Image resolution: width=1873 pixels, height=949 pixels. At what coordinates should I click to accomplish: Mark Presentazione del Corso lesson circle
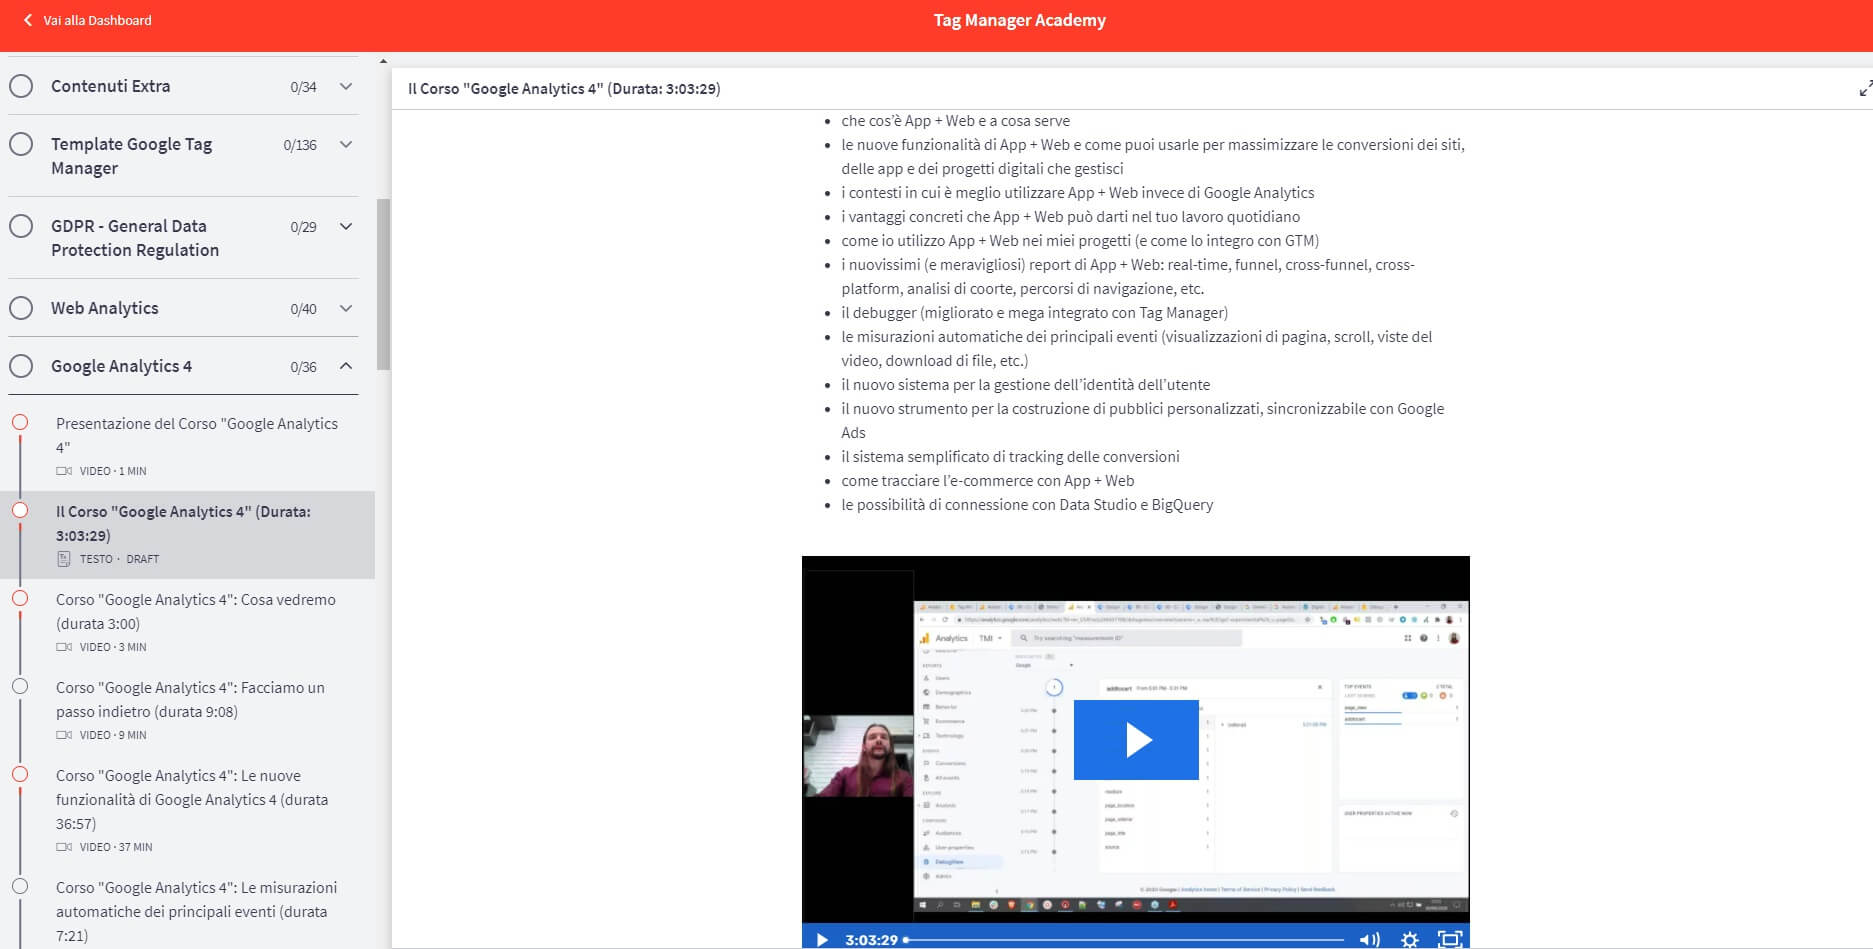click(20, 422)
